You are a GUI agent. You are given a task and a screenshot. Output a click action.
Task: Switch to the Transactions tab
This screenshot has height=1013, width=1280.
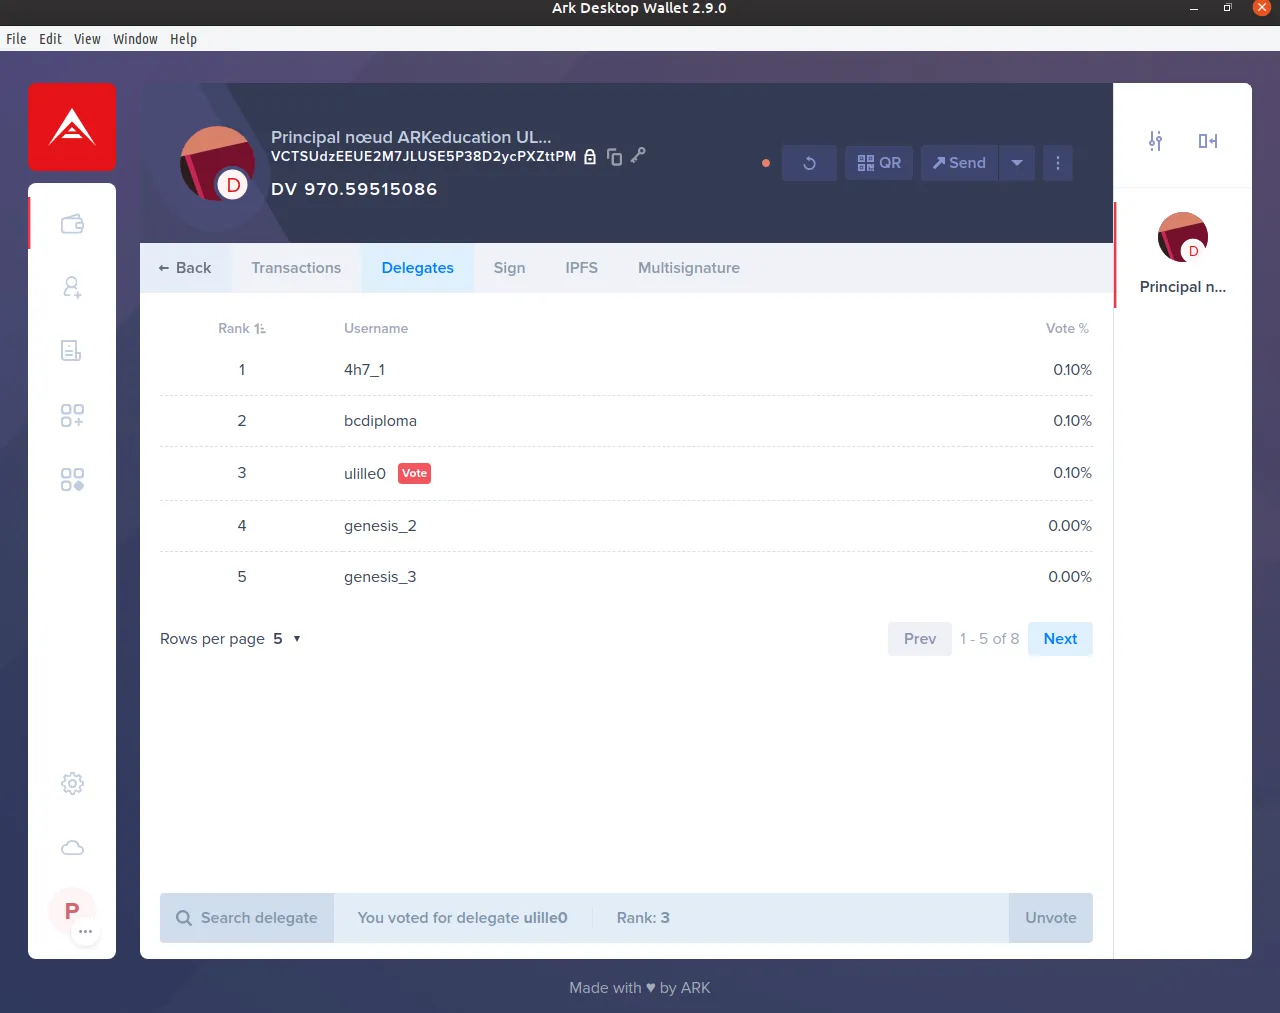coord(296,268)
